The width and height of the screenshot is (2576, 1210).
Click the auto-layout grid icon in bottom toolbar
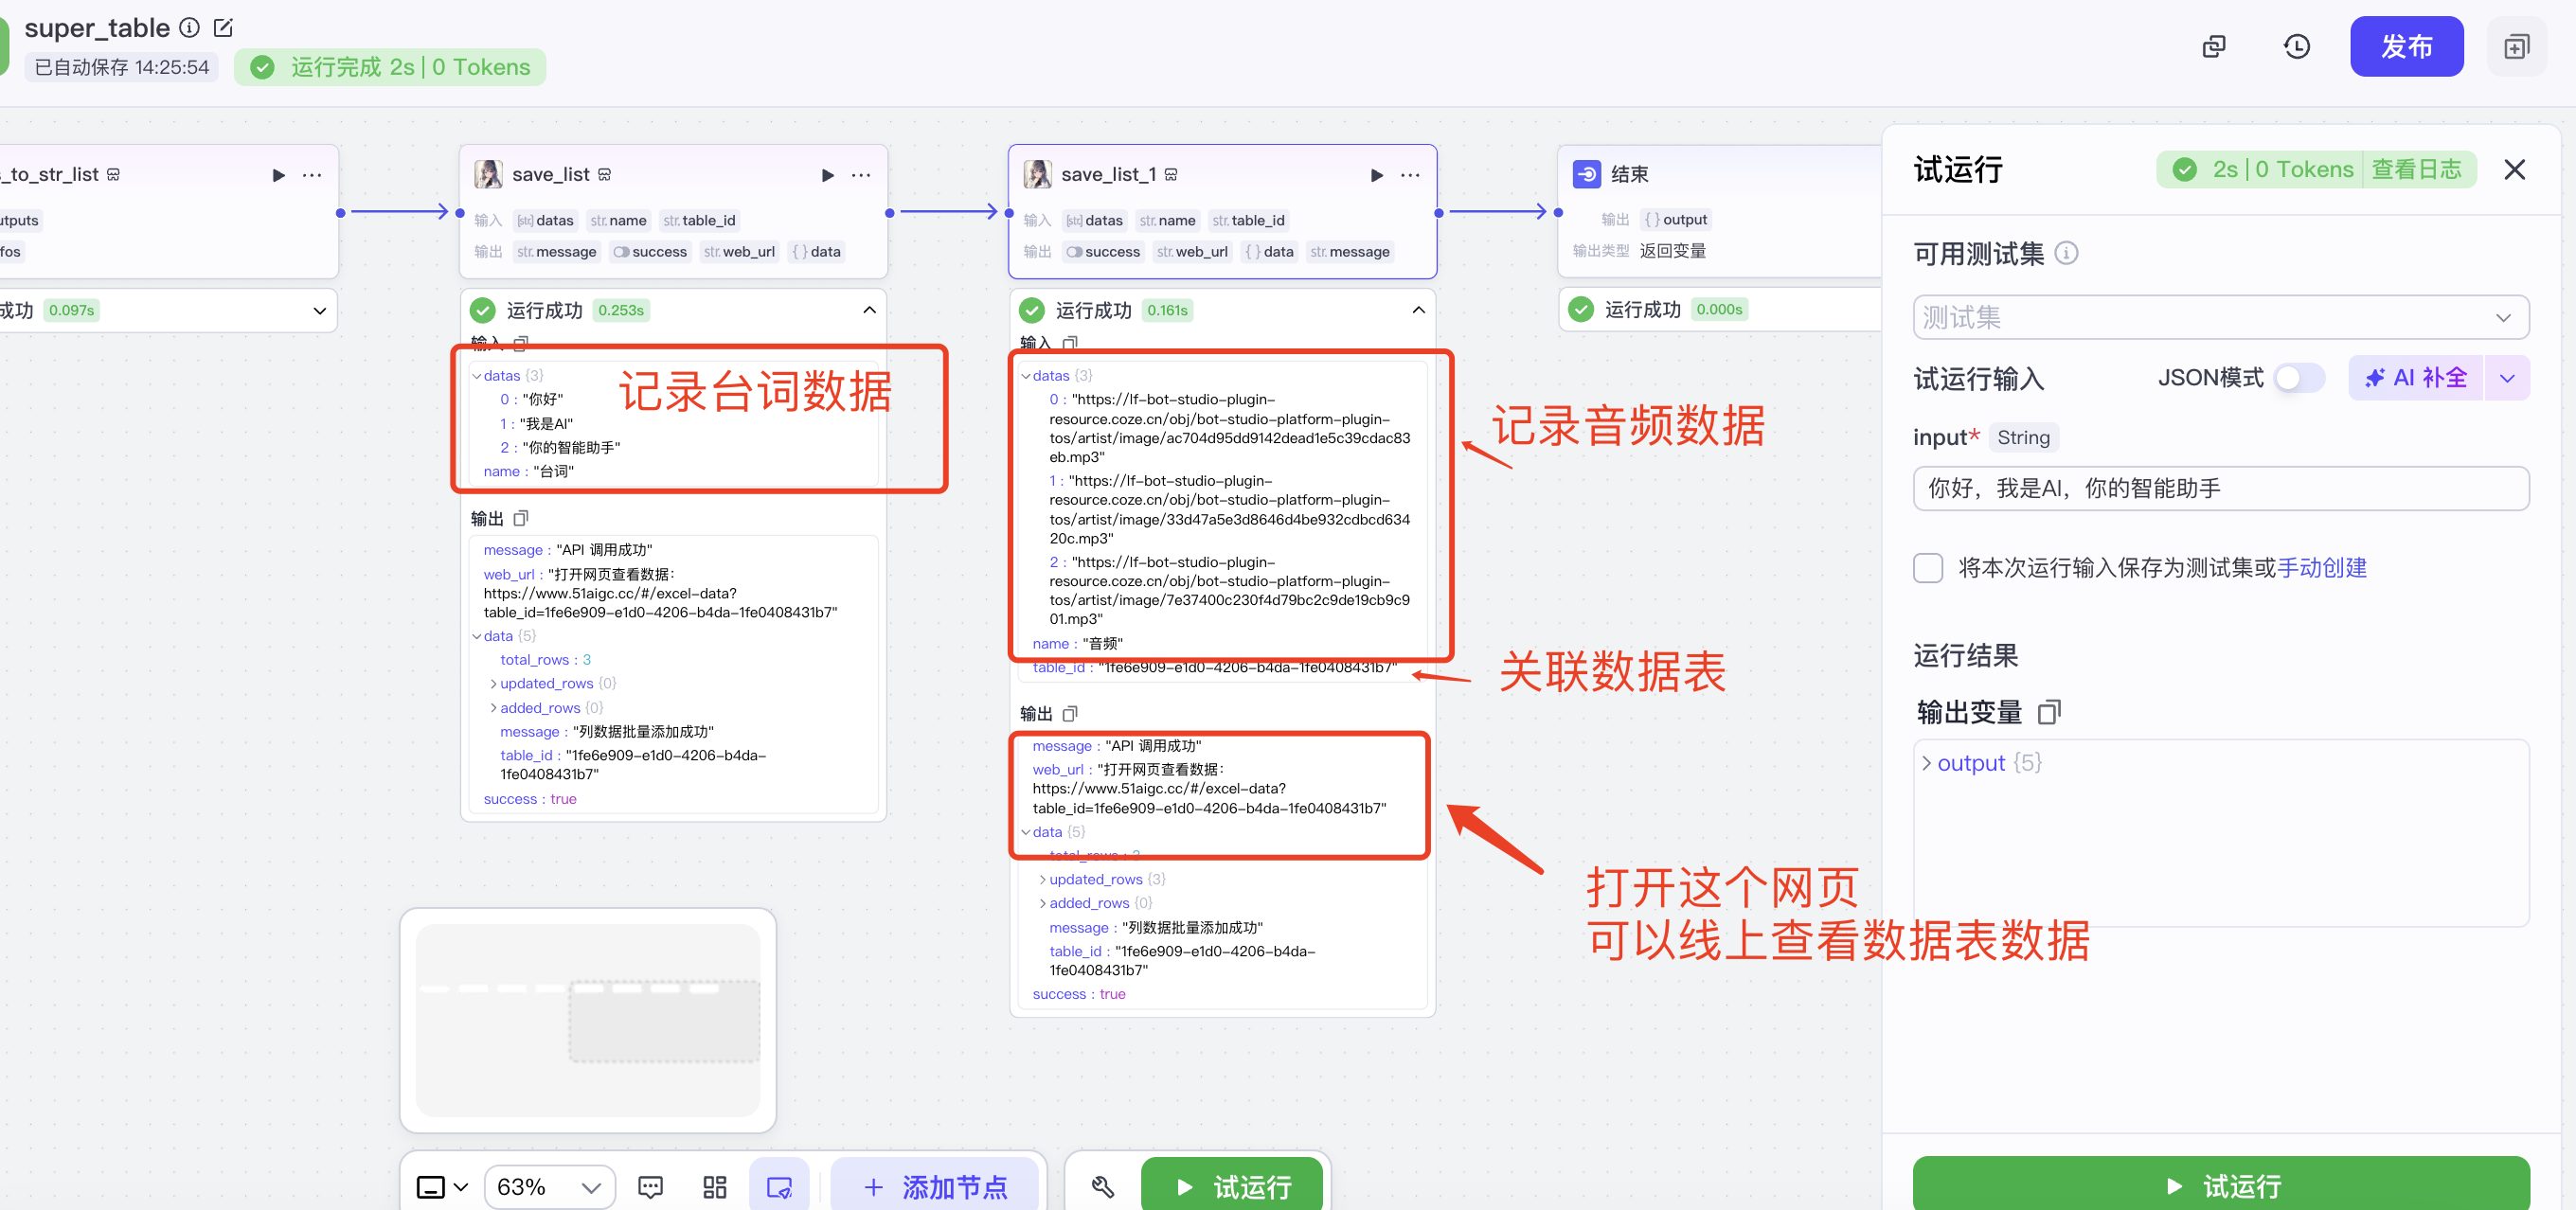click(x=714, y=1187)
